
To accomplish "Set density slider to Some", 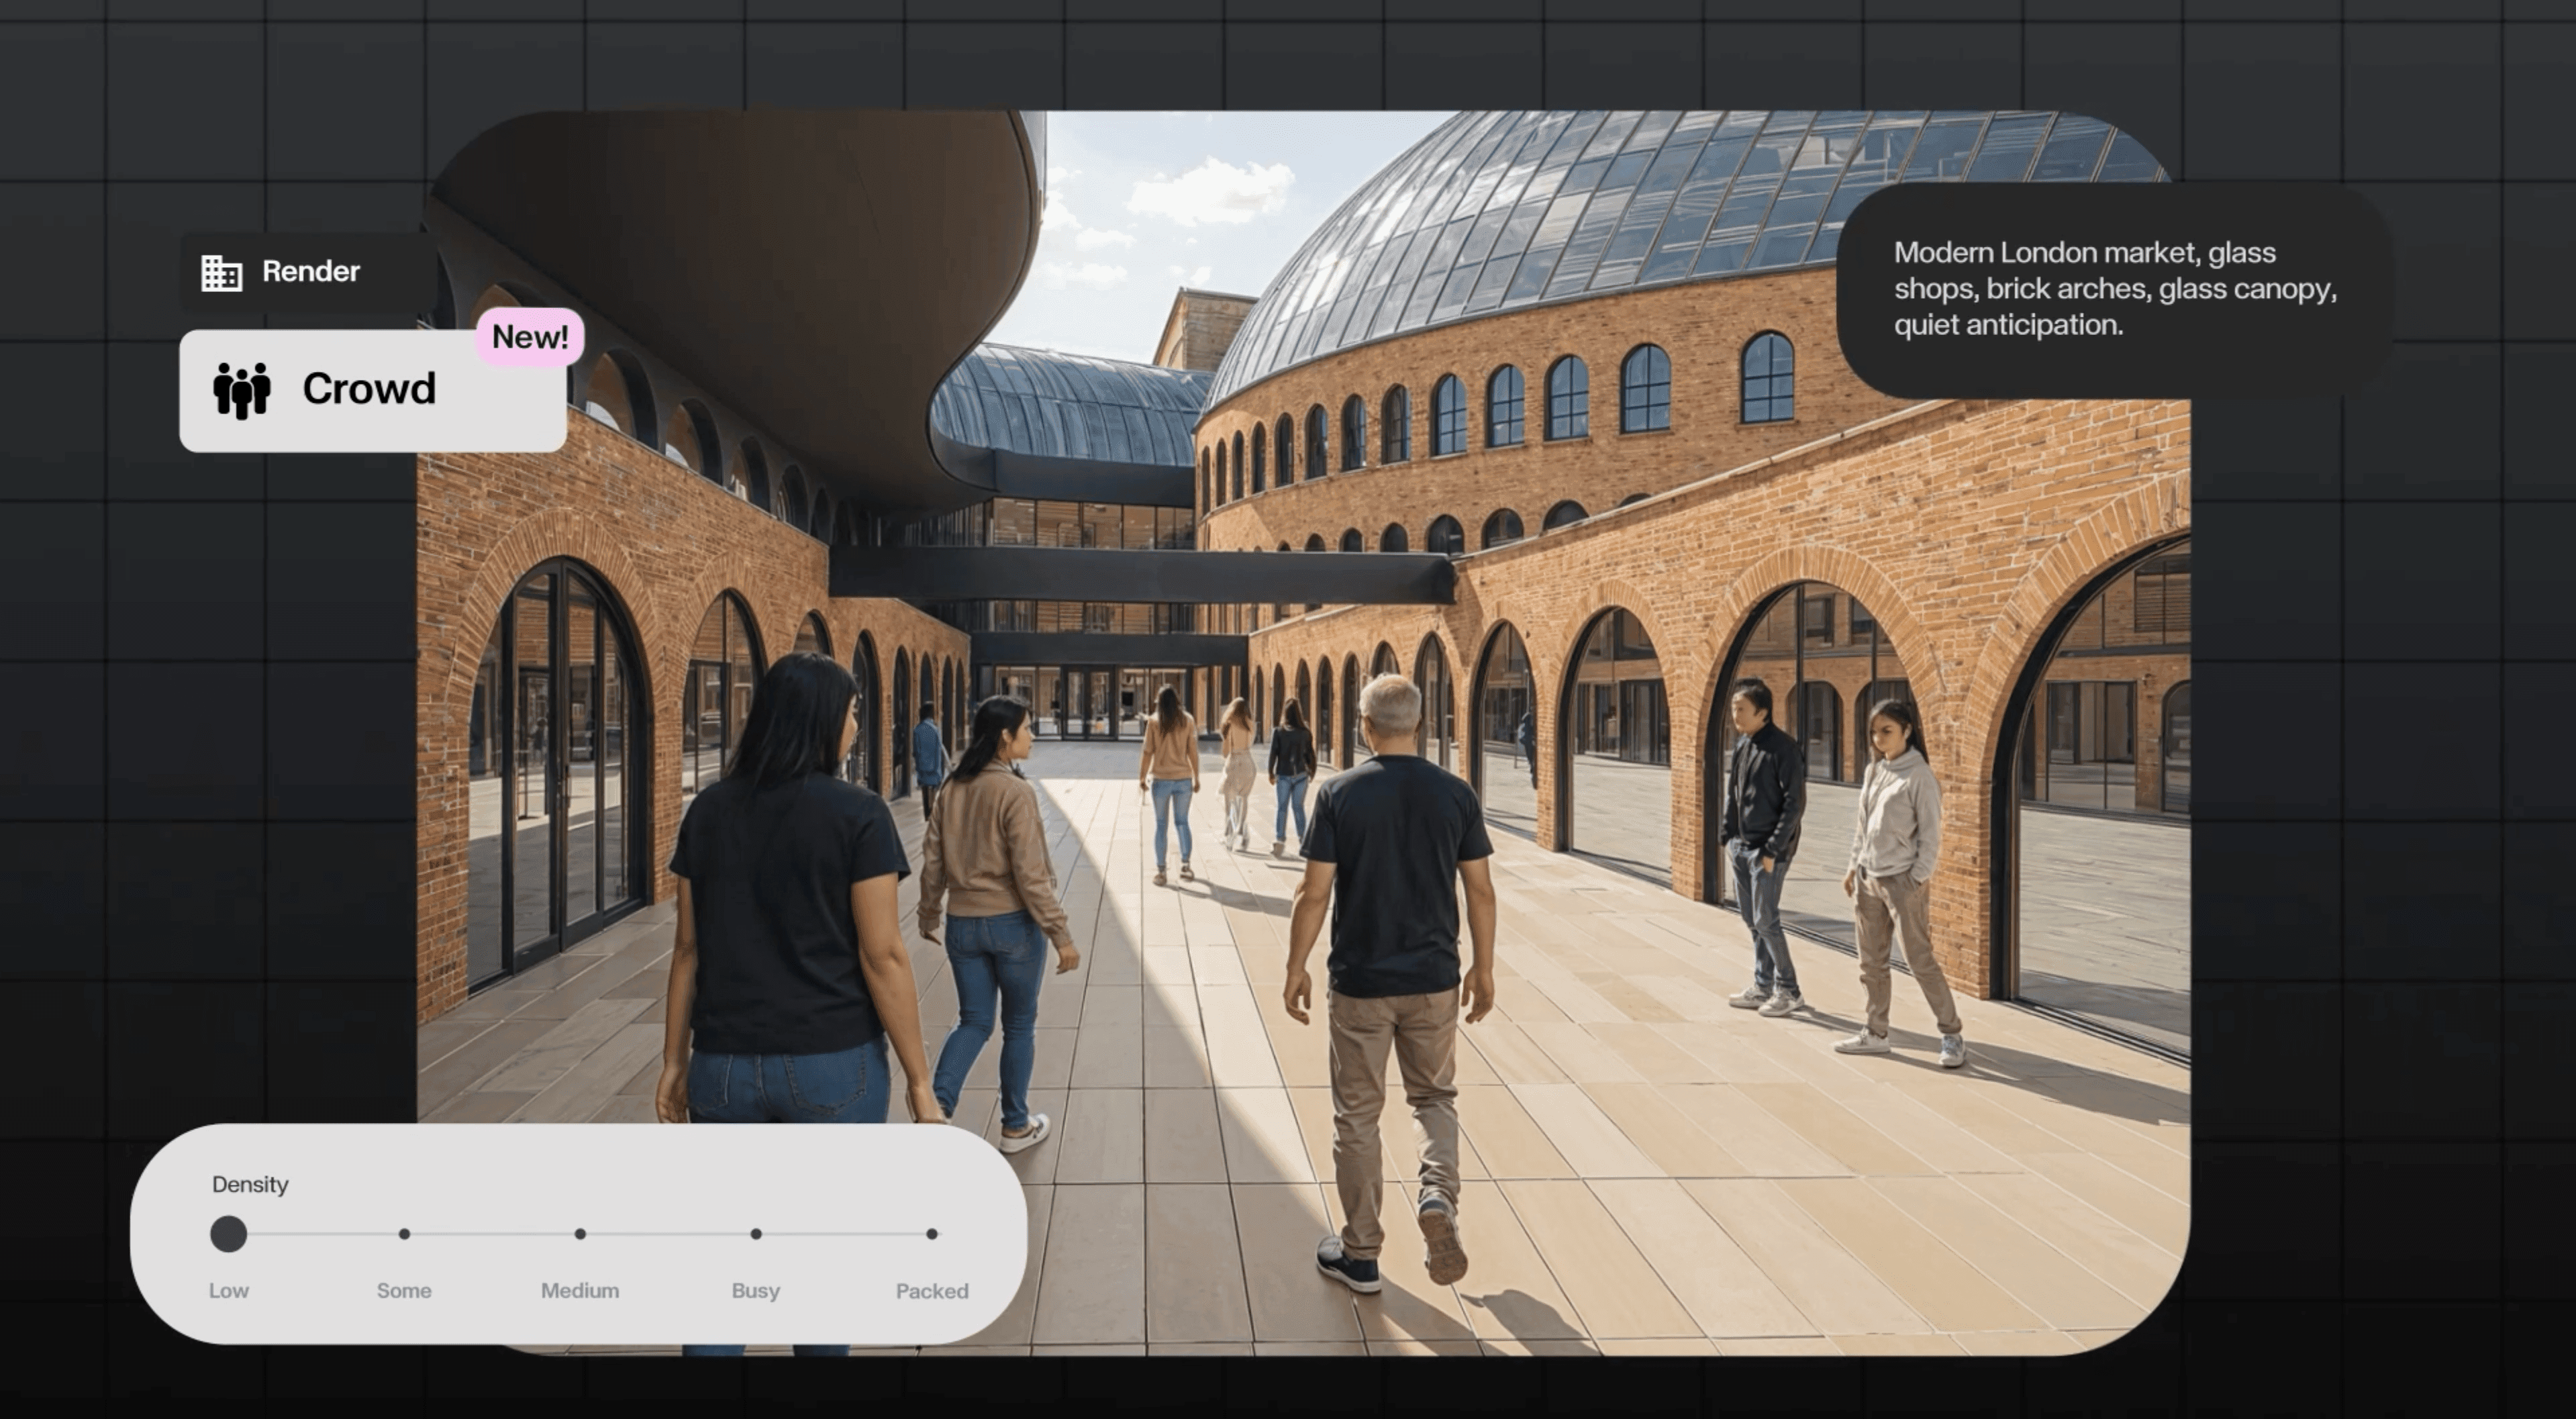I will pyautogui.click(x=404, y=1234).
